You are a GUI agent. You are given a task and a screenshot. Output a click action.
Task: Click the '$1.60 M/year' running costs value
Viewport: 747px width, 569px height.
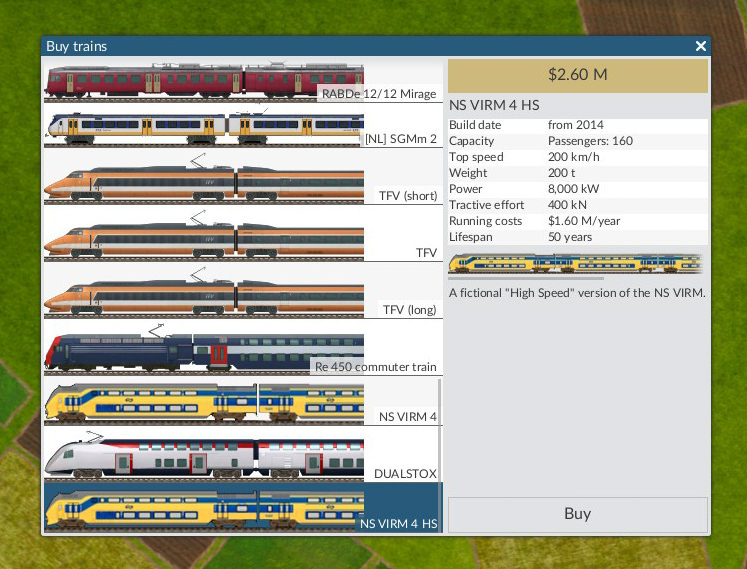584,221
